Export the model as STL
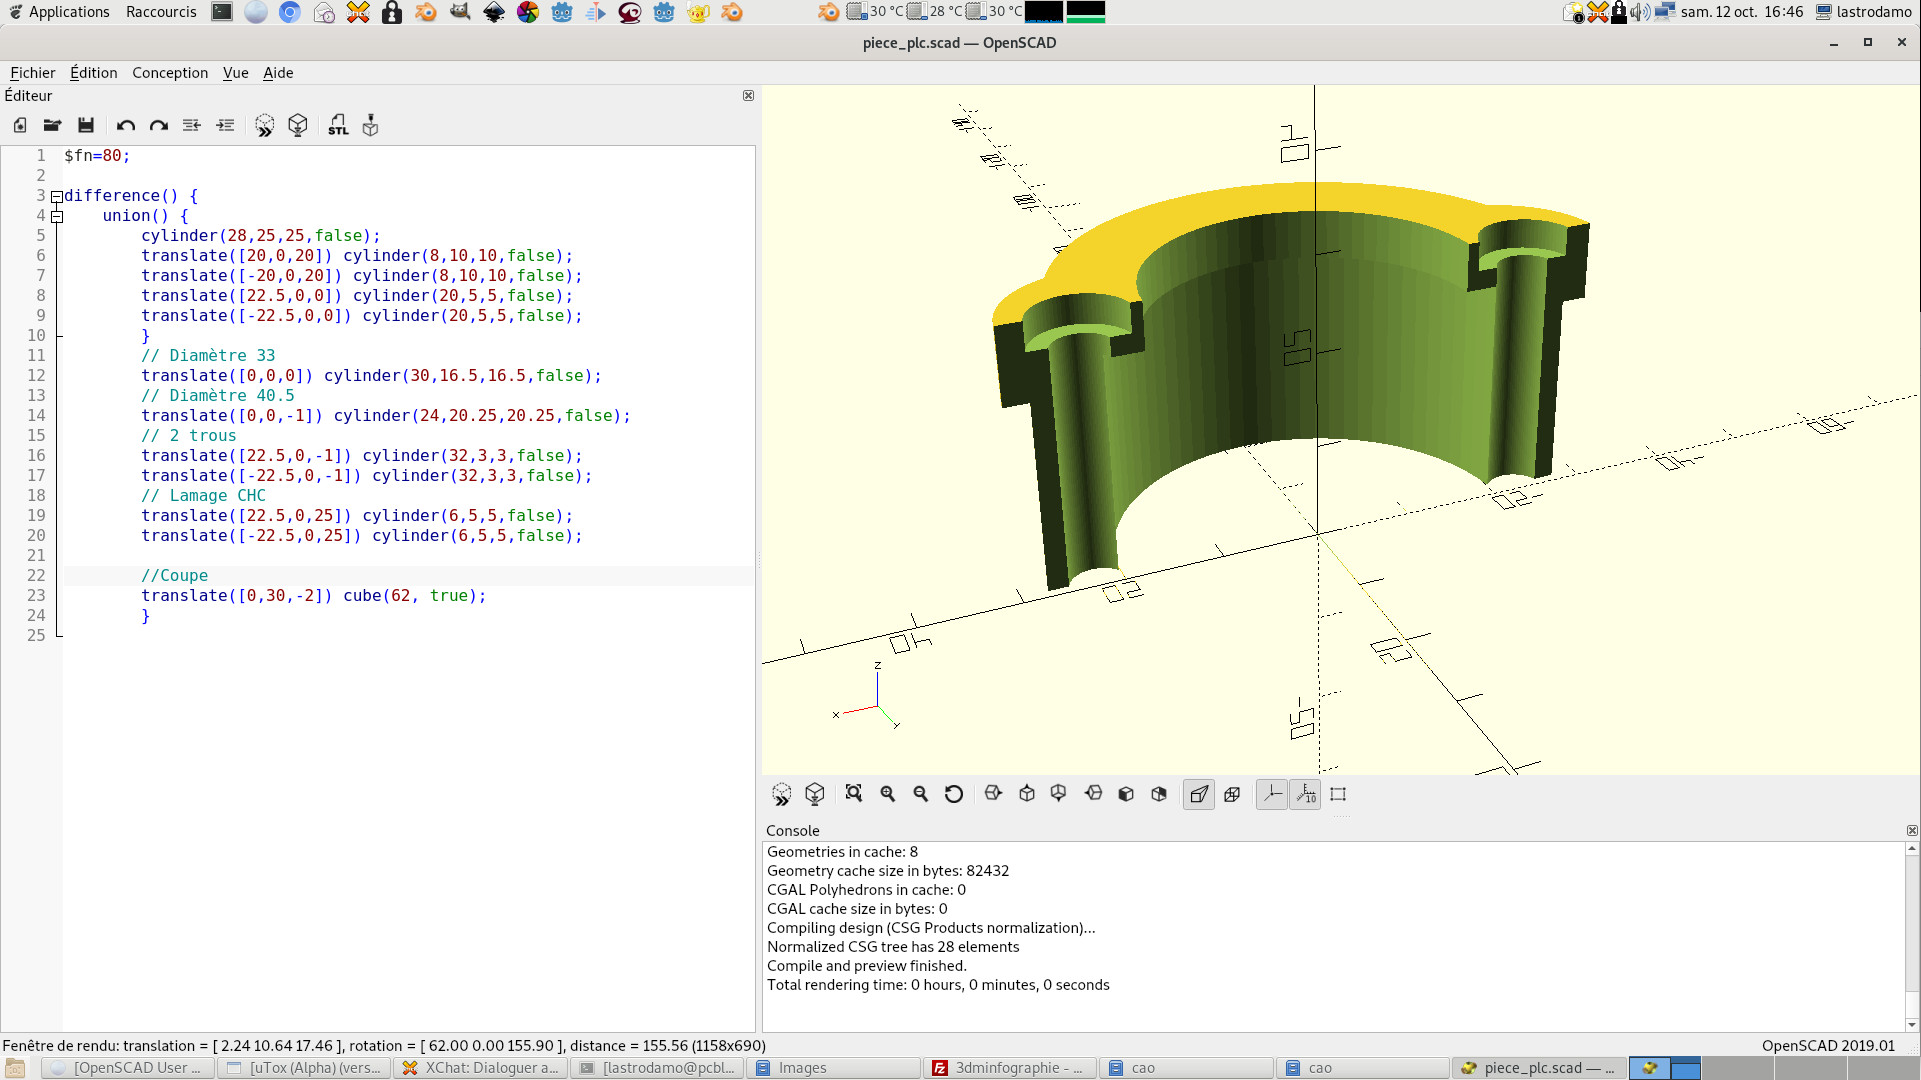 pos(338,125)
